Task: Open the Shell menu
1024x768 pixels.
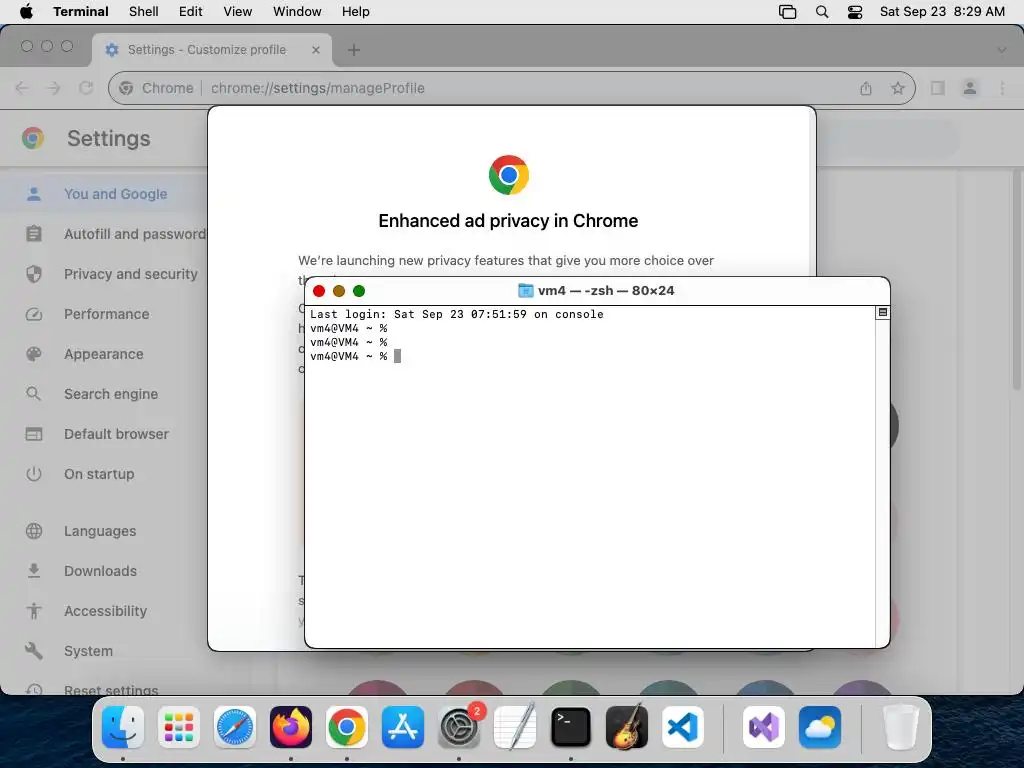Action: (144, 12)
